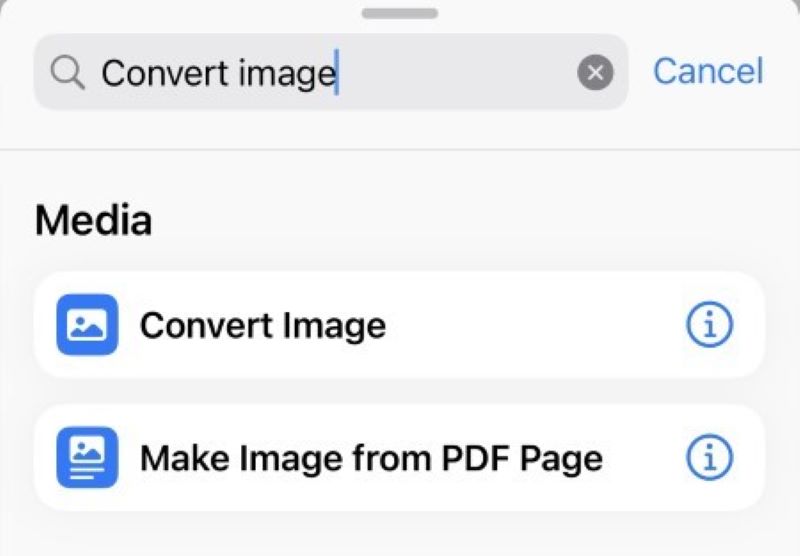Choose the Convert Image action row
800x556 pixels.
(399, 324)
